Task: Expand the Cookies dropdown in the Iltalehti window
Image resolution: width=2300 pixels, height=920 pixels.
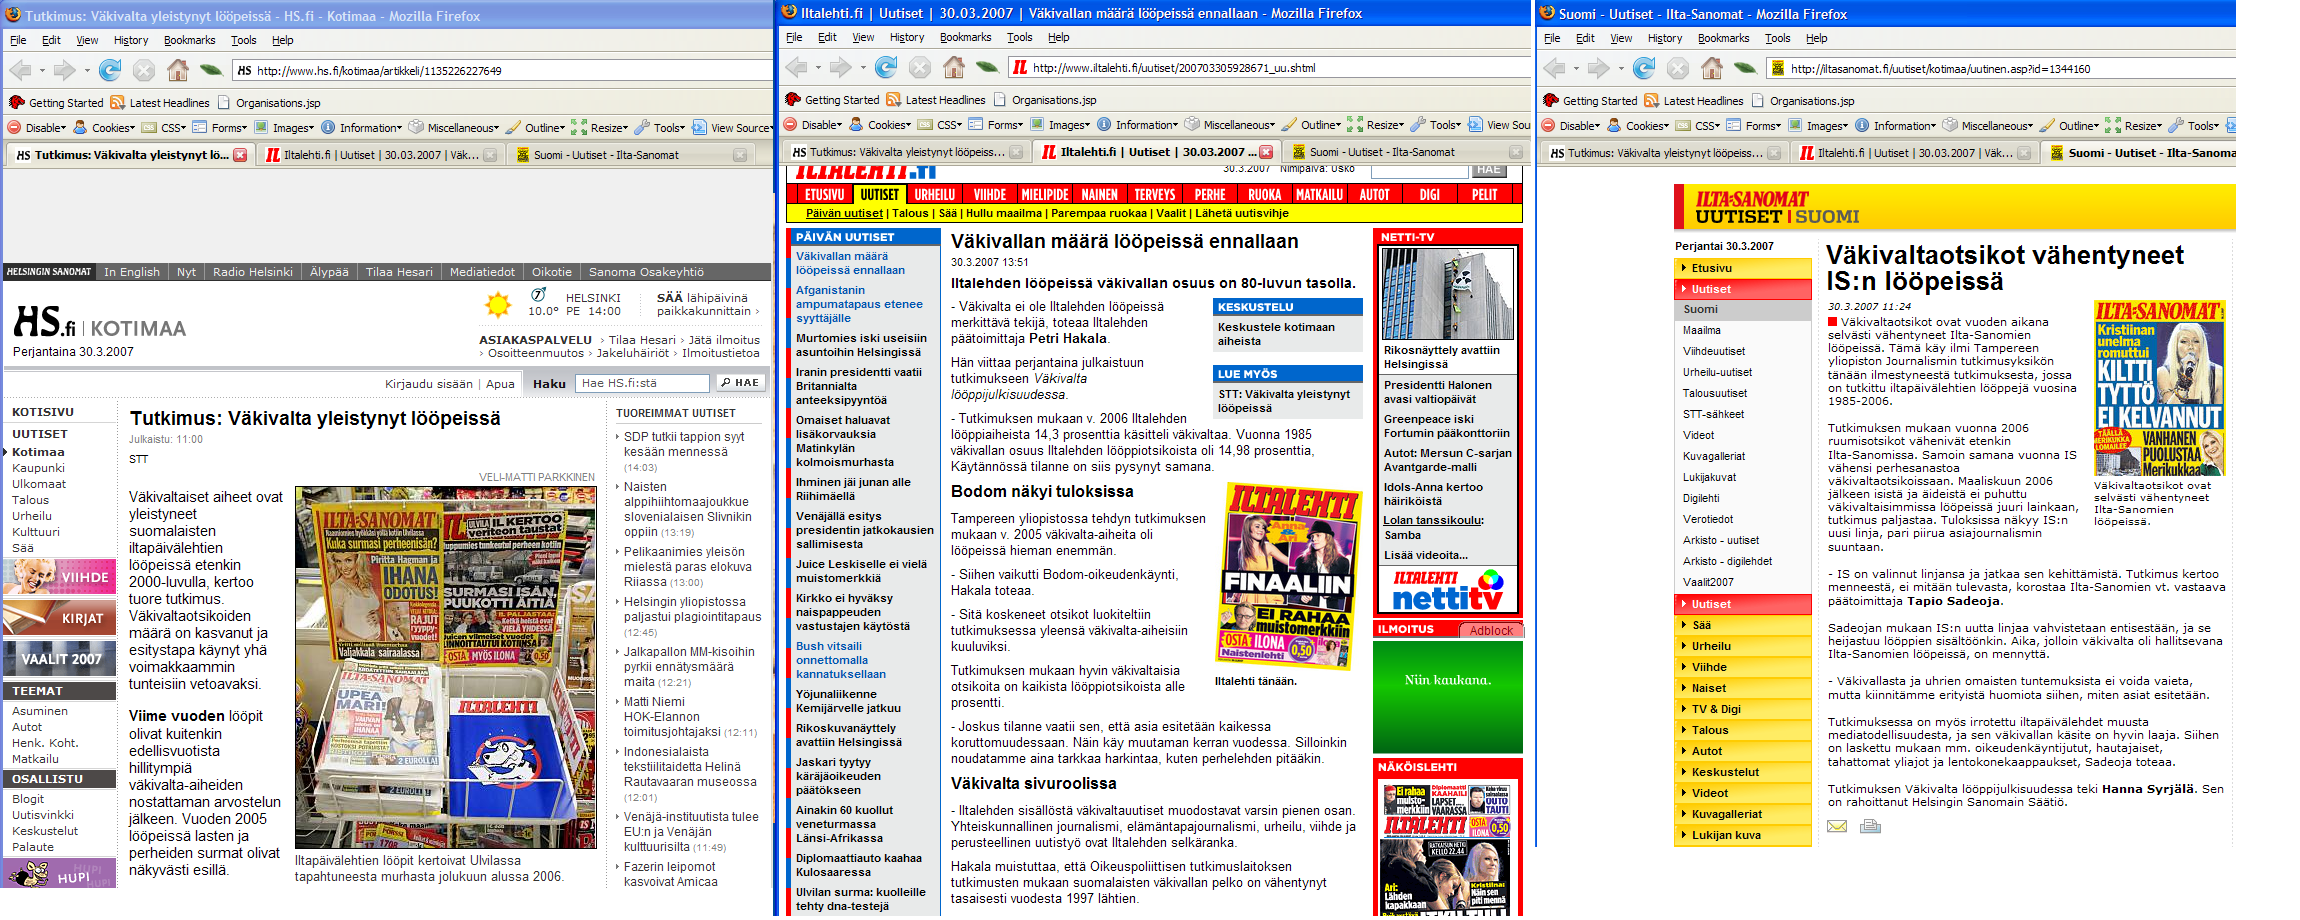Action: pos(881,125)
